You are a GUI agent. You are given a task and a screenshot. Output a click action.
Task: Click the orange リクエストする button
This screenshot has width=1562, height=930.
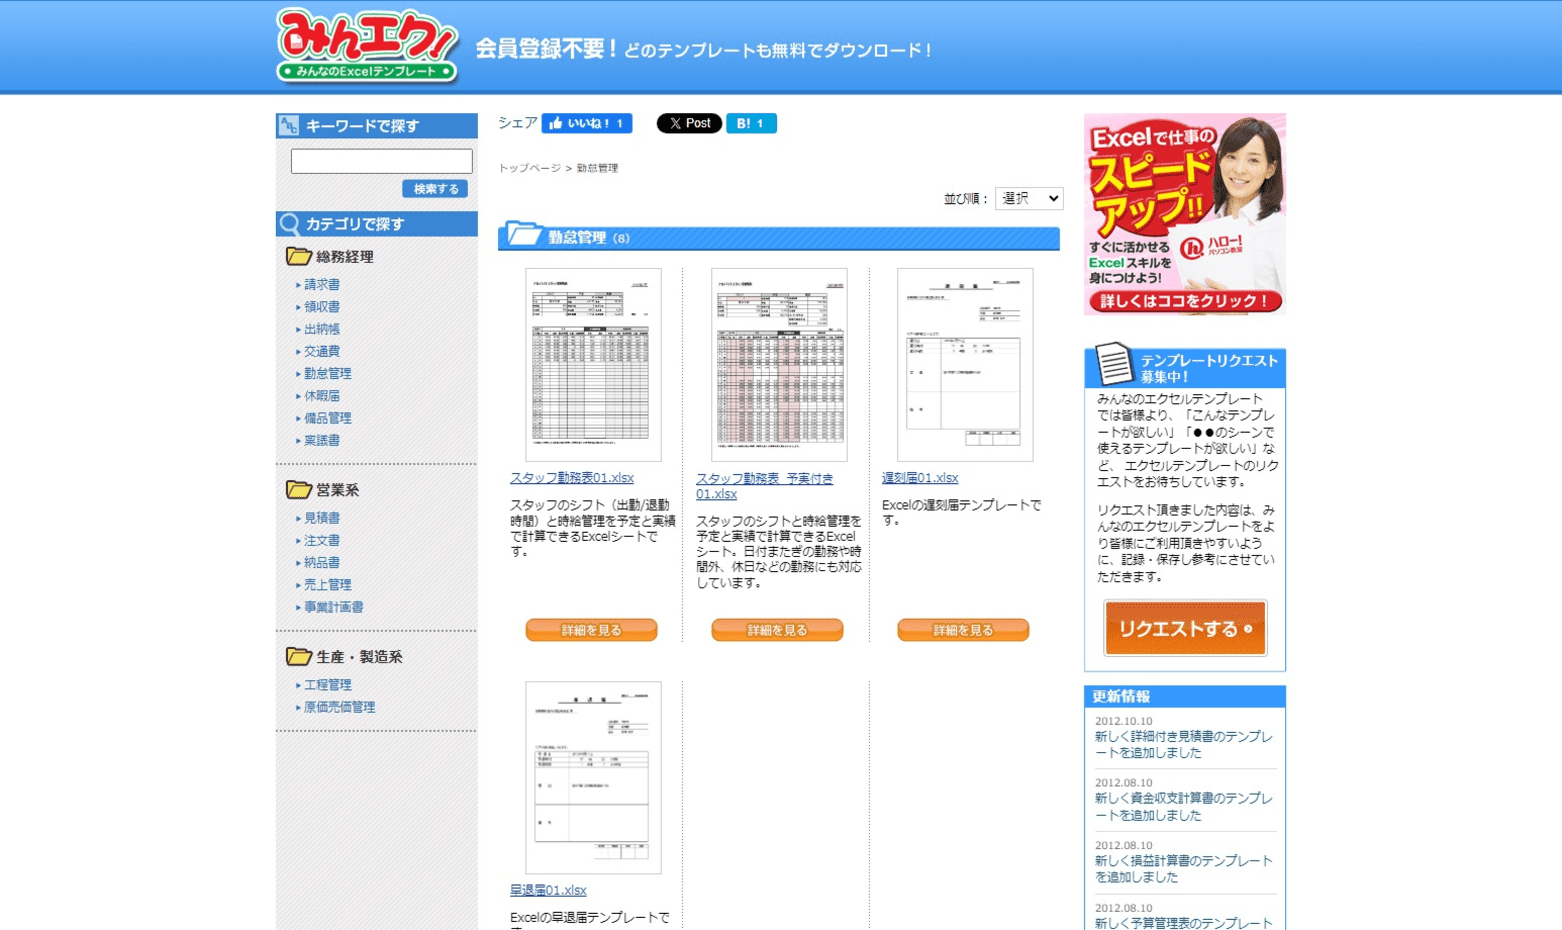pos(1184,628)
